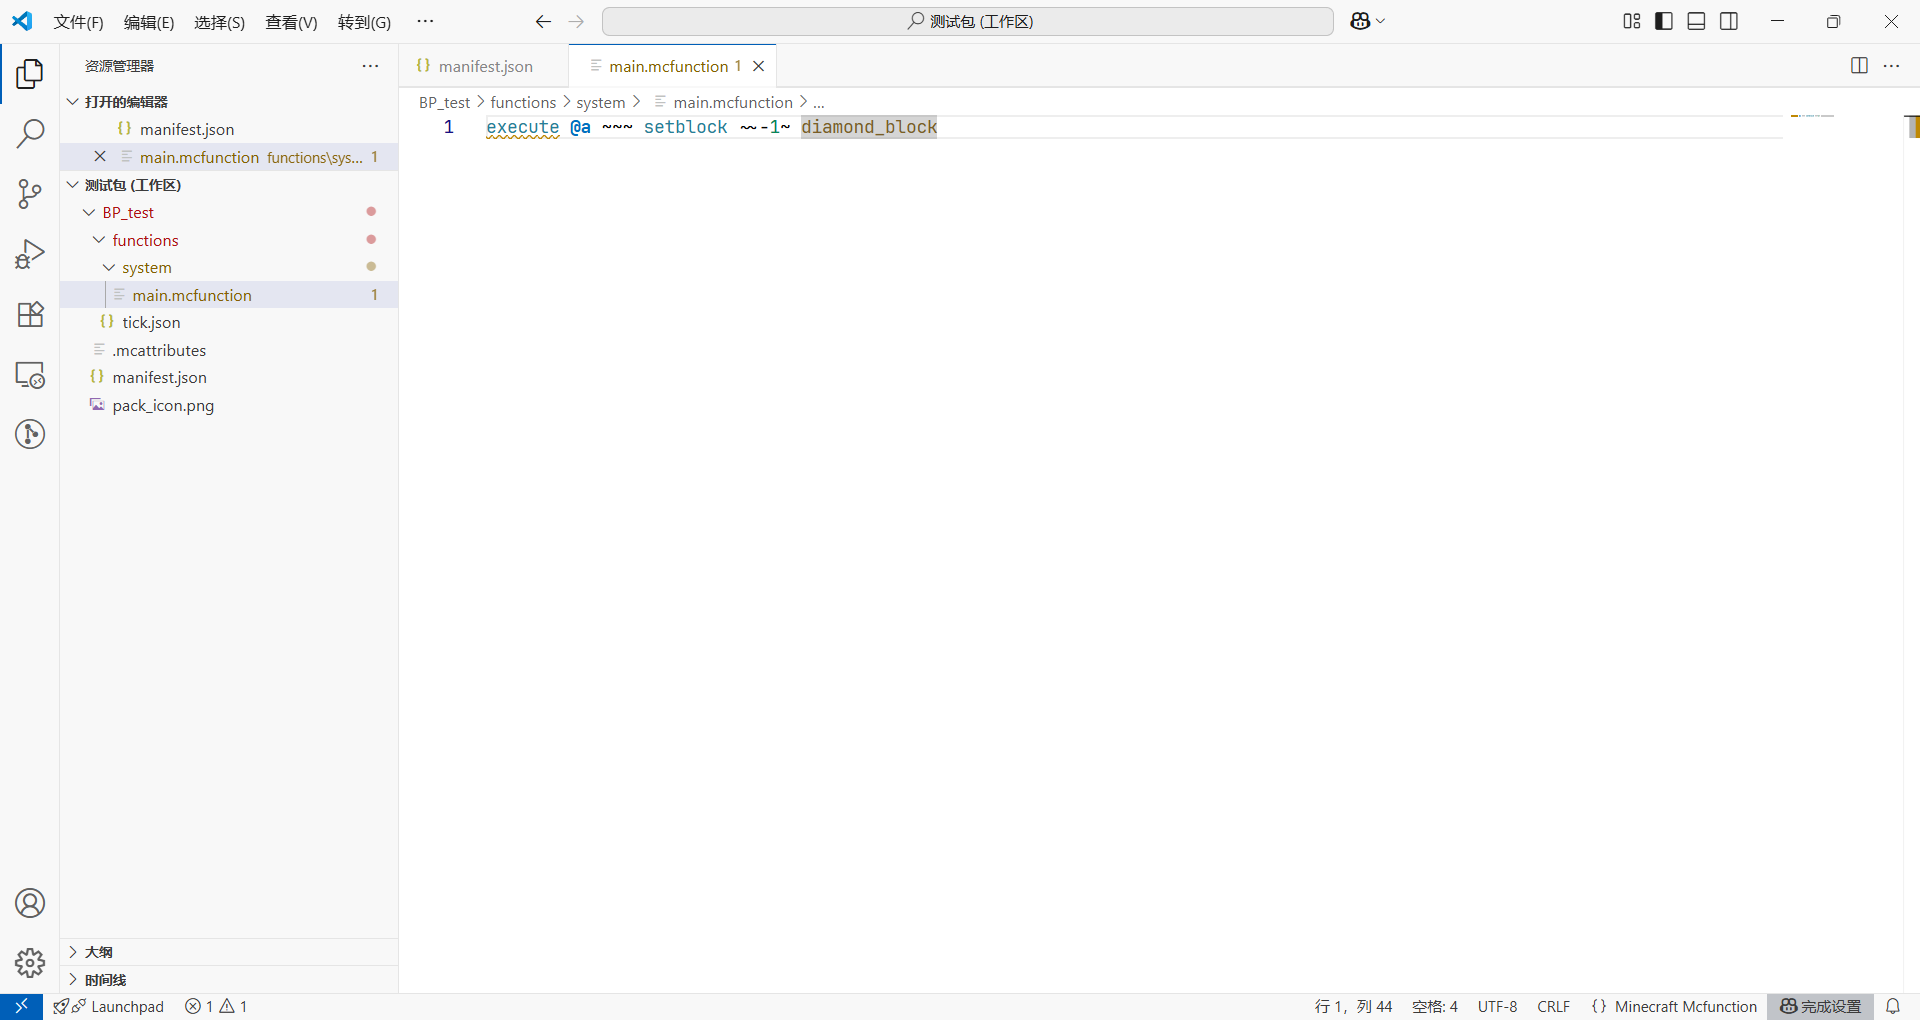Collapse the BP_test folder
The height and width of the screenshot is (1020, 1920).
pyautogui.click(x=89, y=212)
